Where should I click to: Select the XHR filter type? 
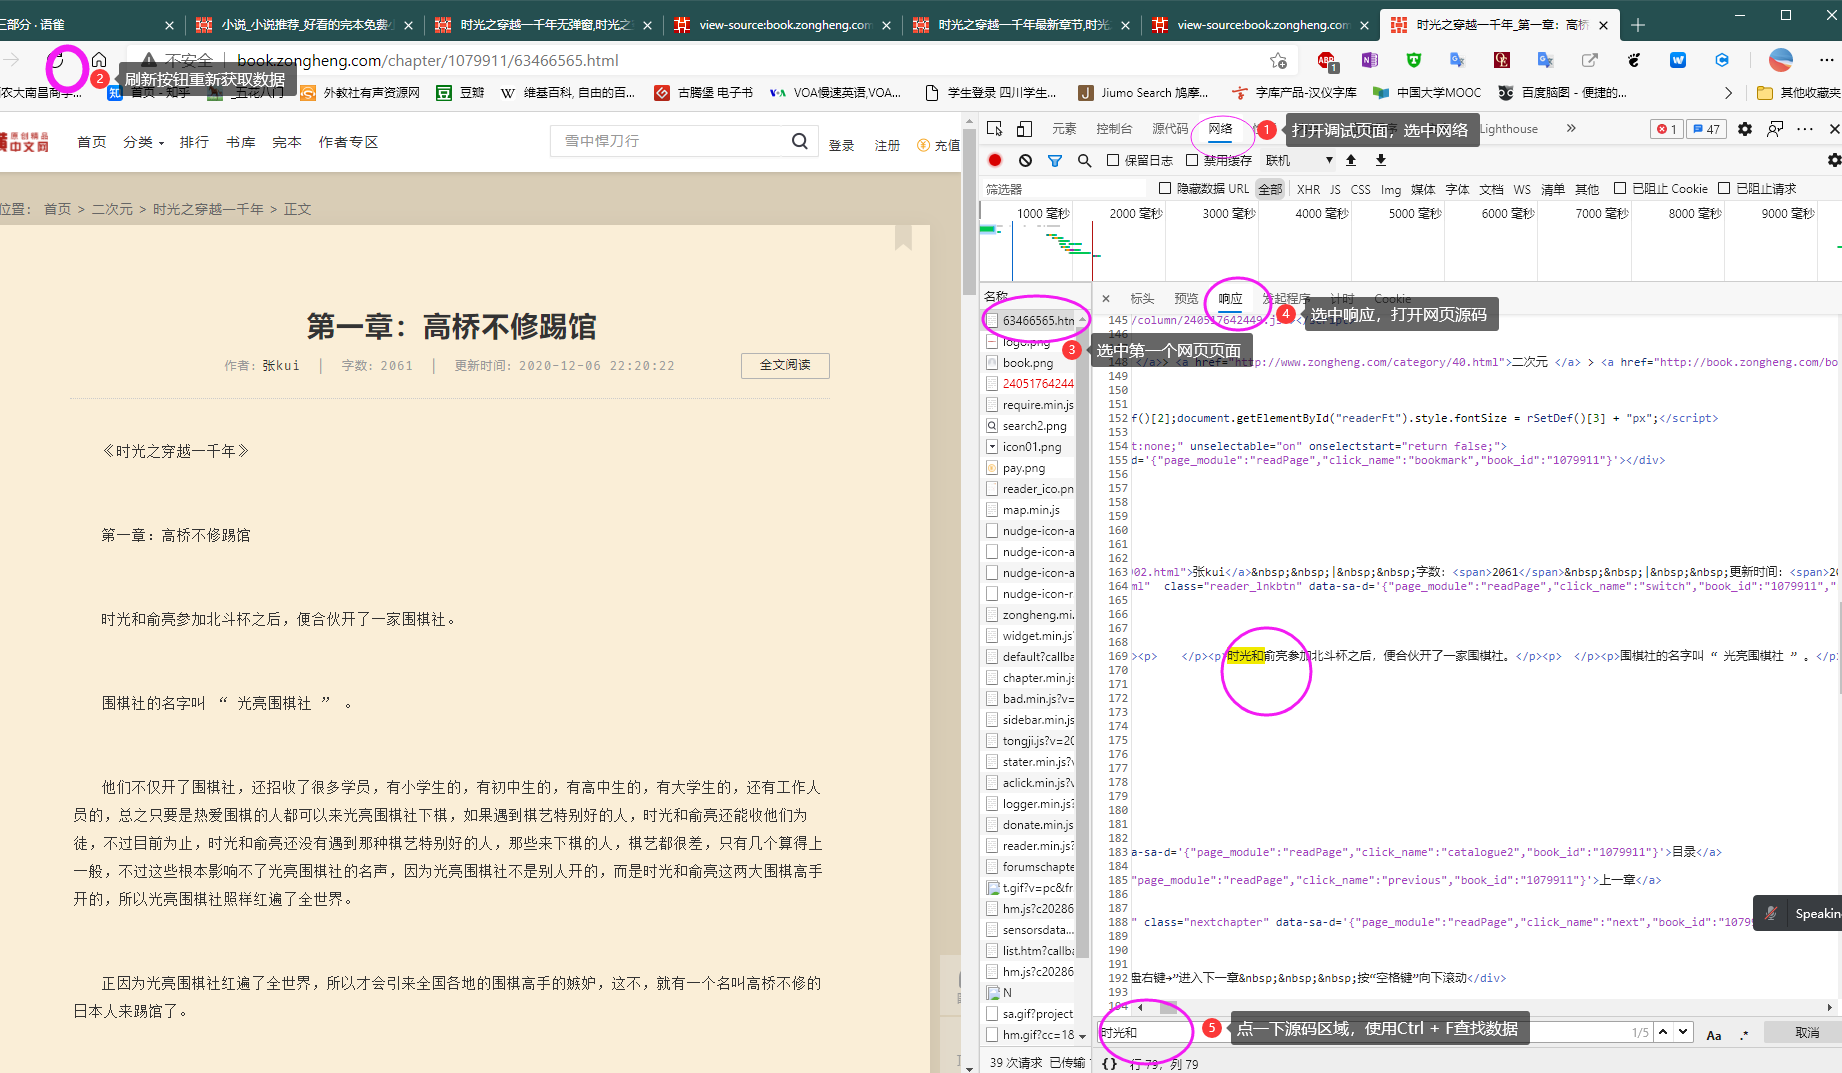pos(1308,189)
